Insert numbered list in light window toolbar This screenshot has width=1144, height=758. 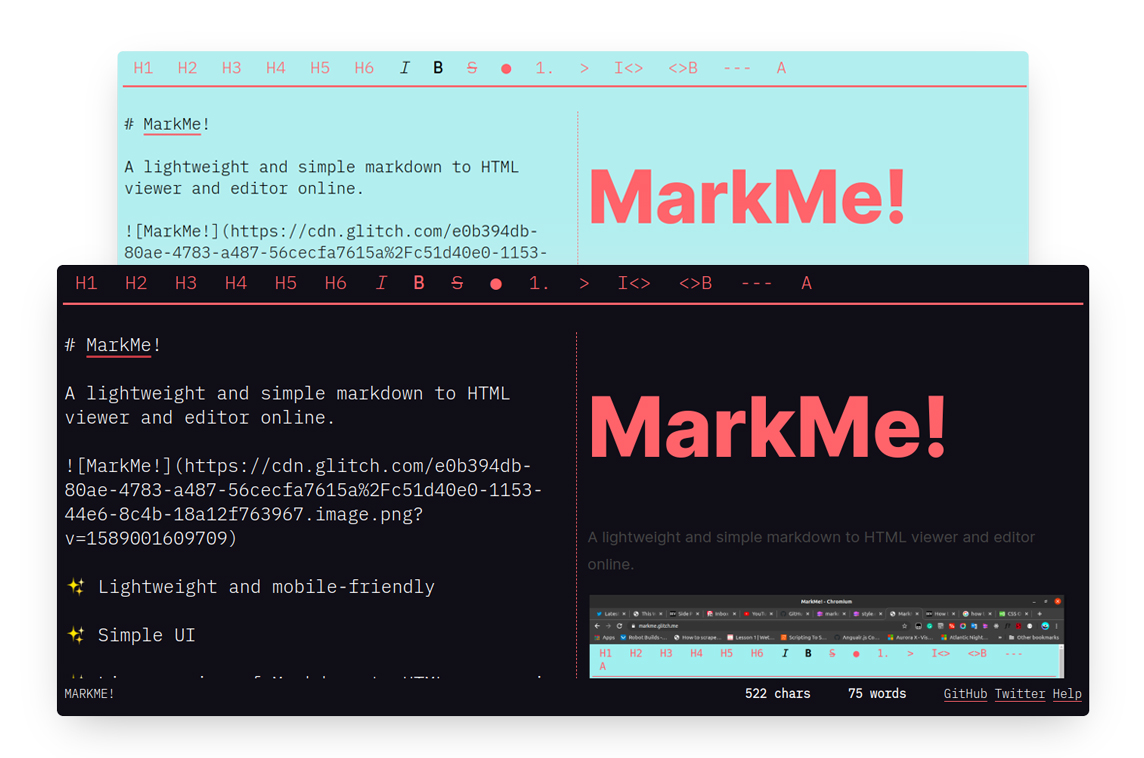click(544, 68)
